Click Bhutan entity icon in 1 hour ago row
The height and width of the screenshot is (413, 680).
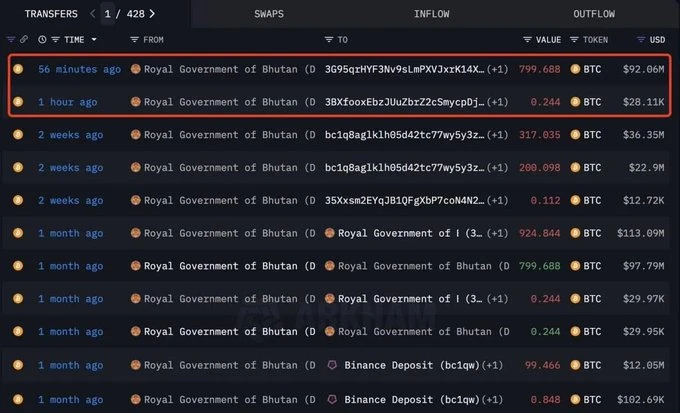135,102
